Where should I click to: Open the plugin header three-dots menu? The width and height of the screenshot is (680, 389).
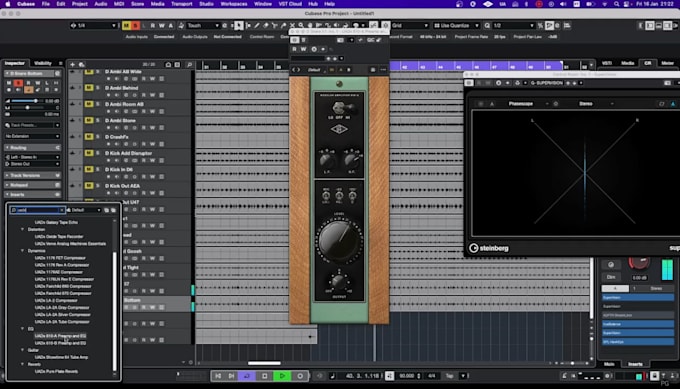click(383, 70)
